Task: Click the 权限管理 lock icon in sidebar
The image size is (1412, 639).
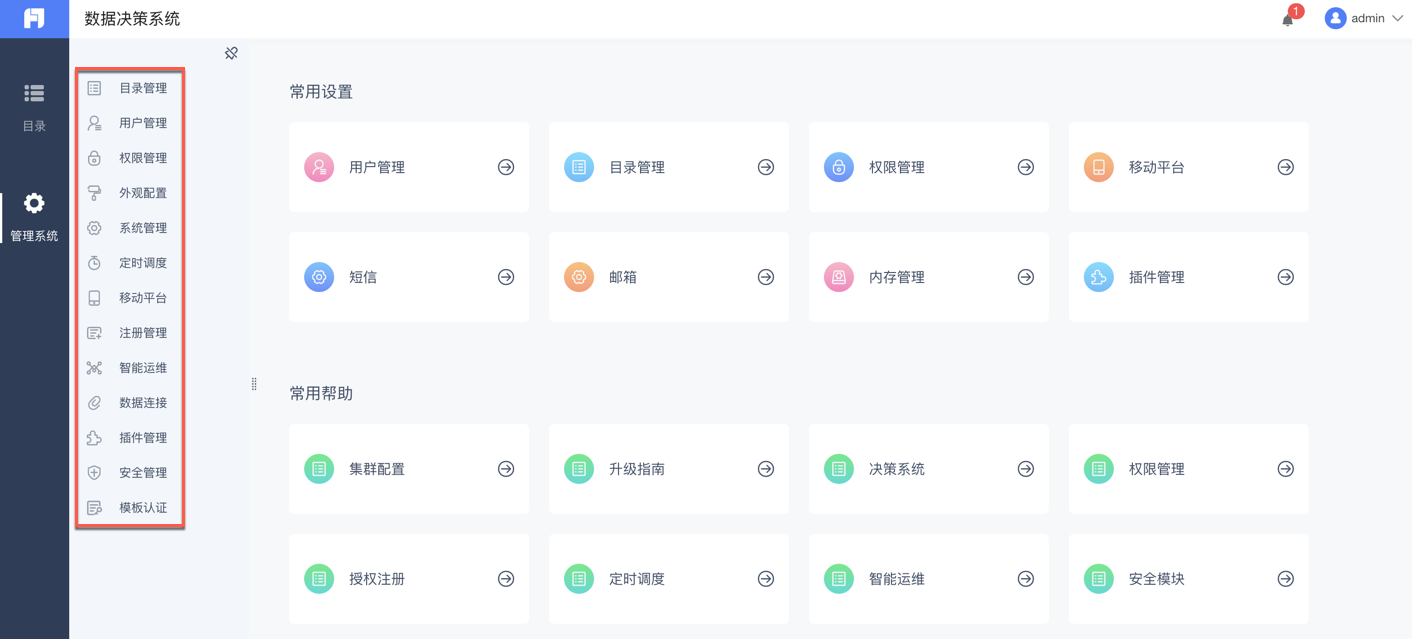Action: [x=94, y=158]
